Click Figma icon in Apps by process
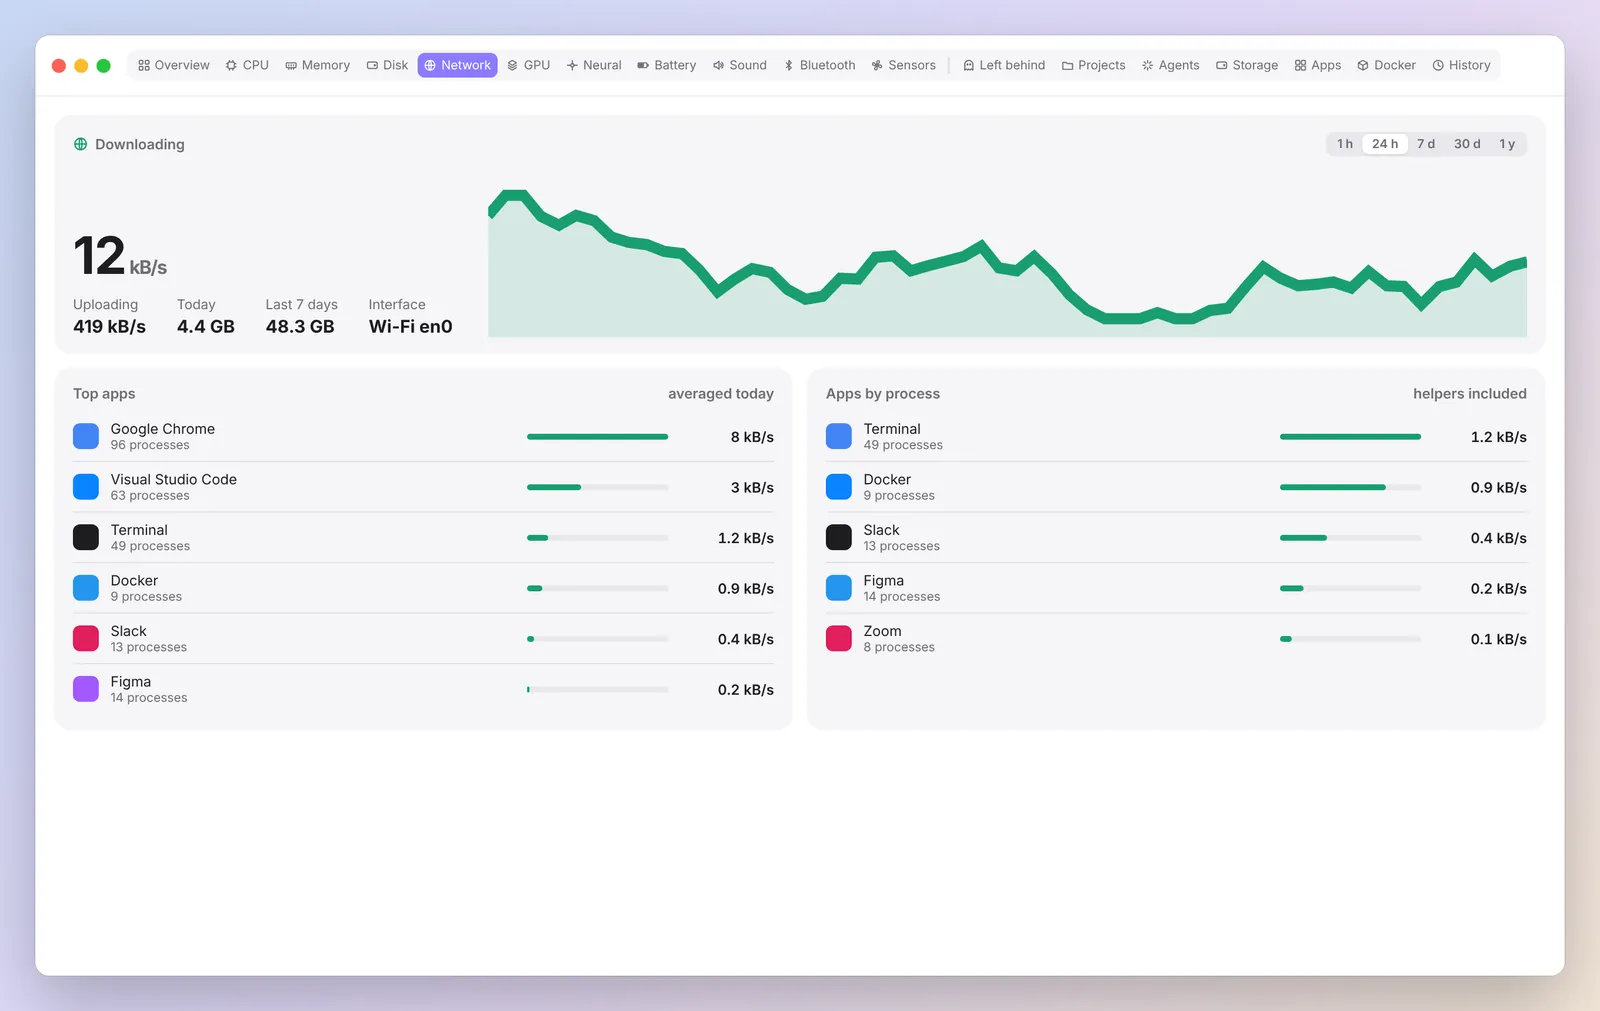Viewport: 1600px width, 1011px height. (x=839, y=588)
